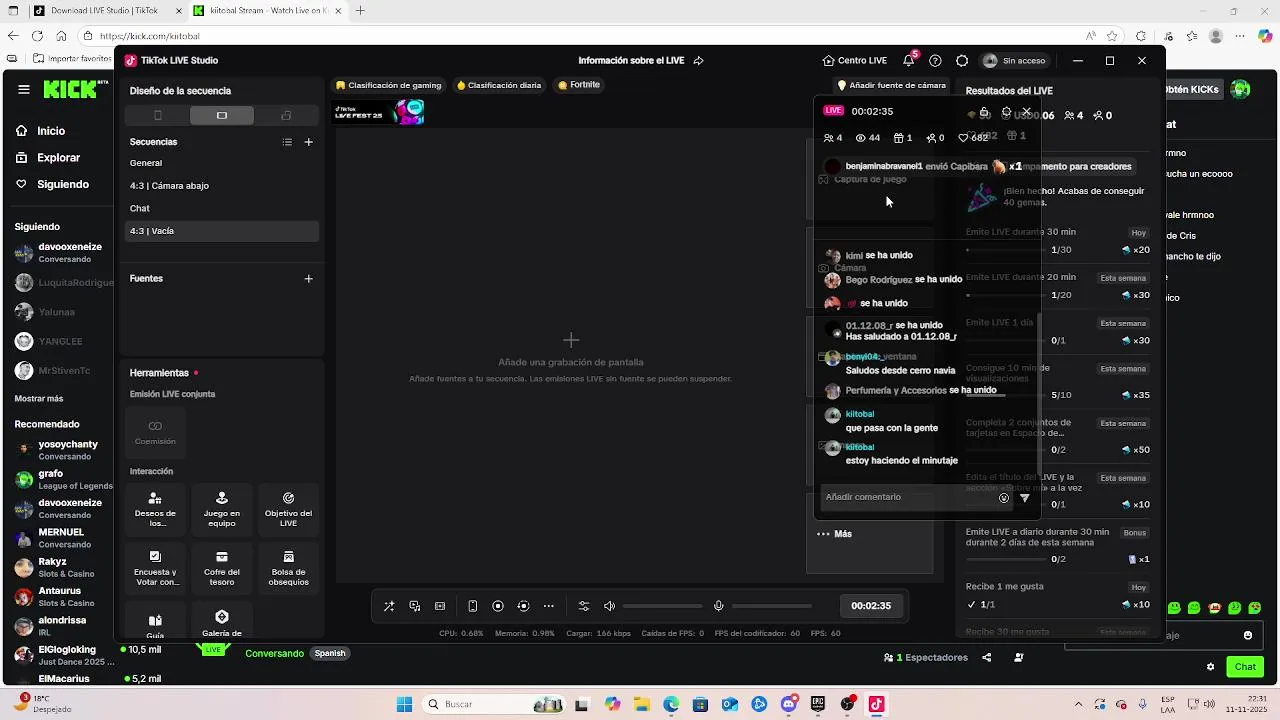Screen dimensions: 1280x720
Task: Open Cofre del tesoro tool
Action: 222,568
